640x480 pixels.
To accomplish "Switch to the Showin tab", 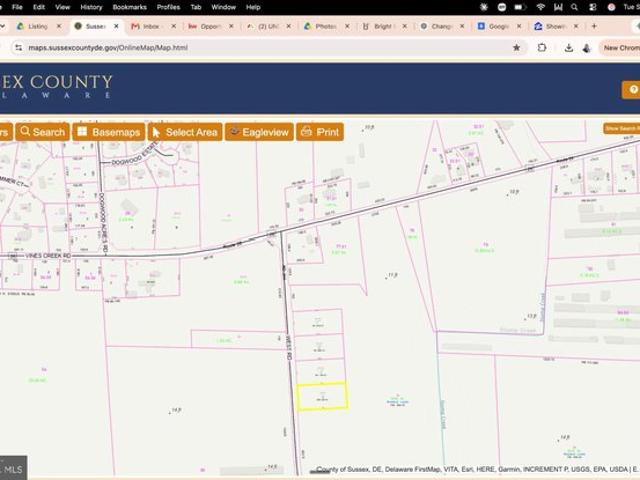I will pos(556,26).
